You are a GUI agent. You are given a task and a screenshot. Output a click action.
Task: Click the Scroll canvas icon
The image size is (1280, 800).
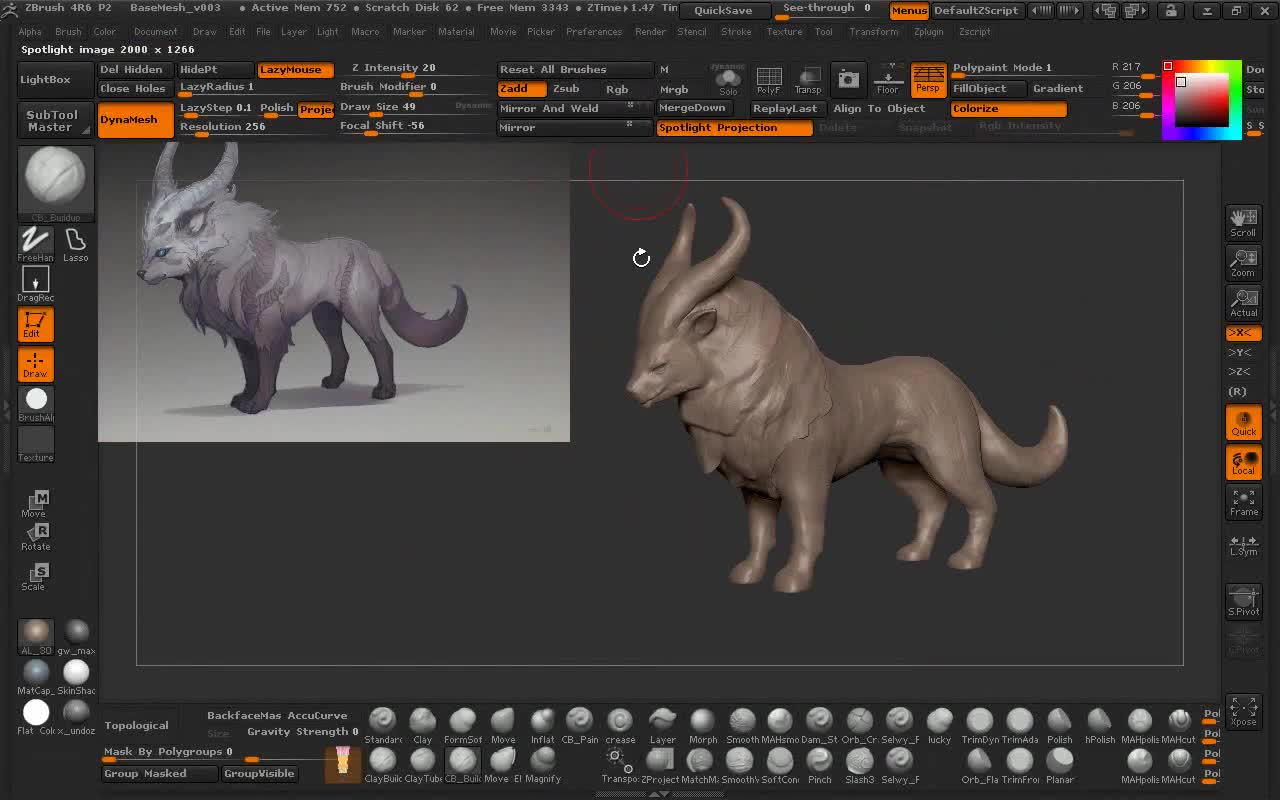(1244, 222)
